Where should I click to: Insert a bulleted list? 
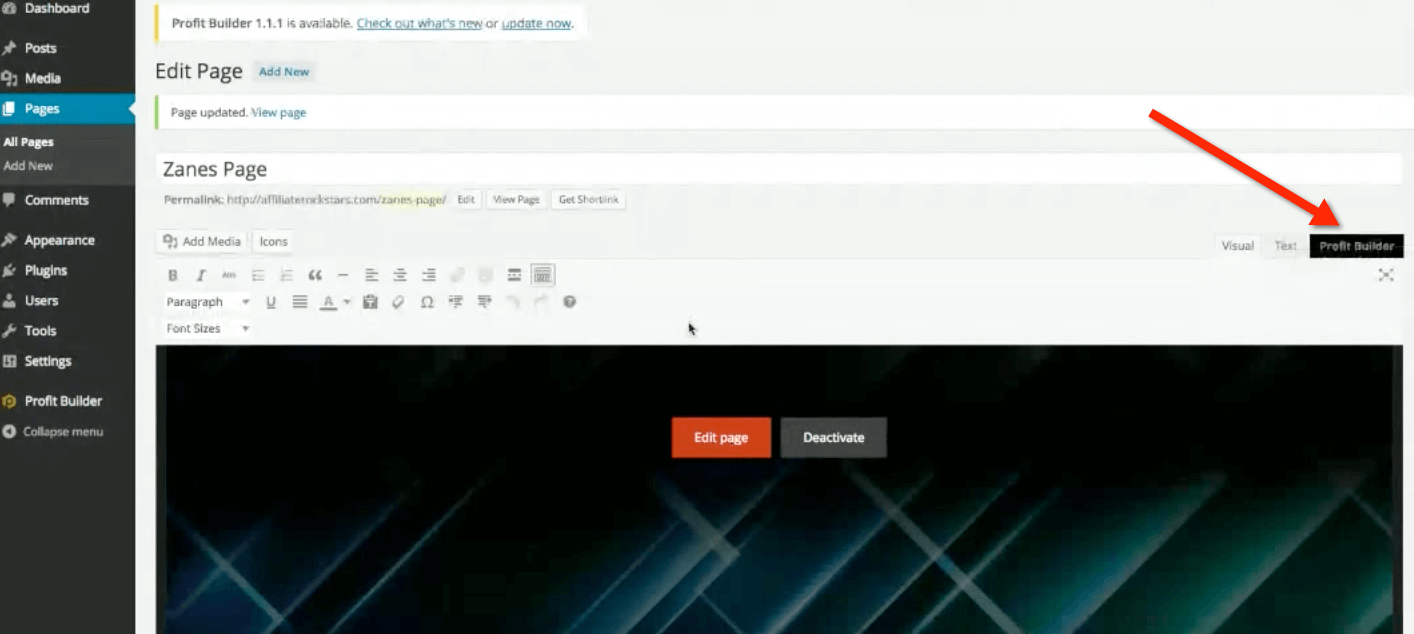click(258, 275)
